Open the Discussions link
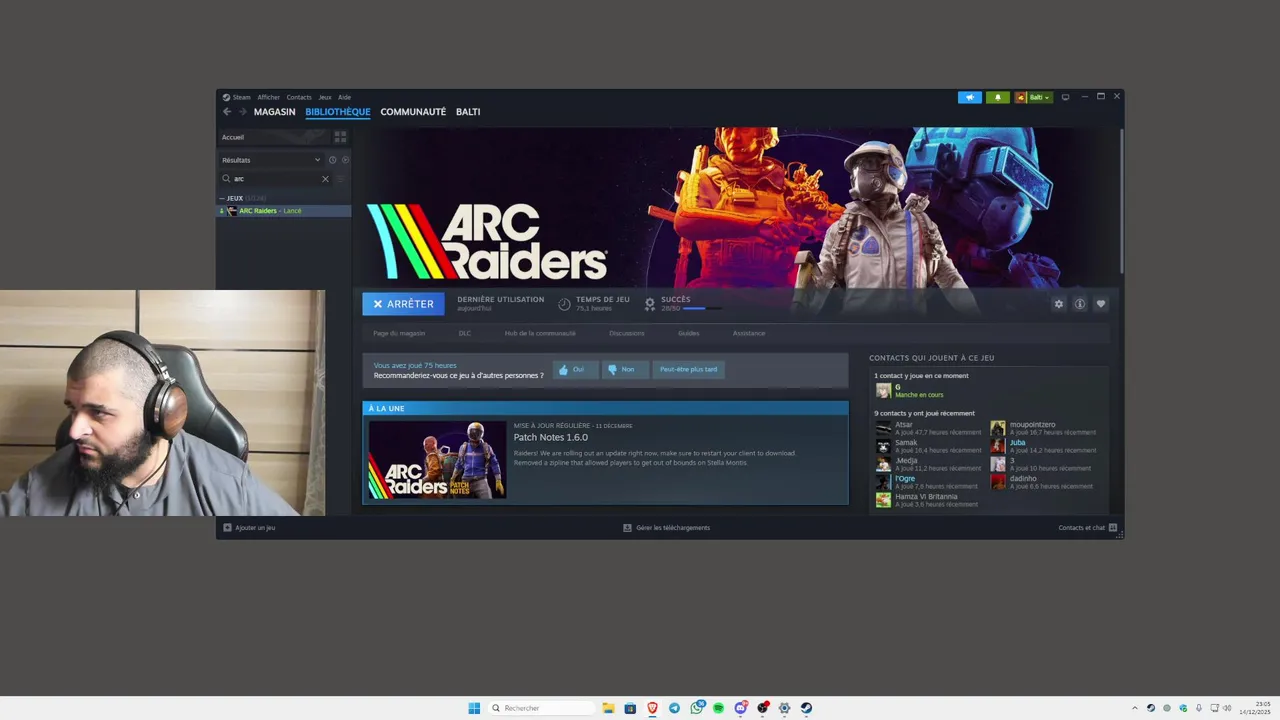The width and height of the screenshot is (1280, 720). click(627, 333)
